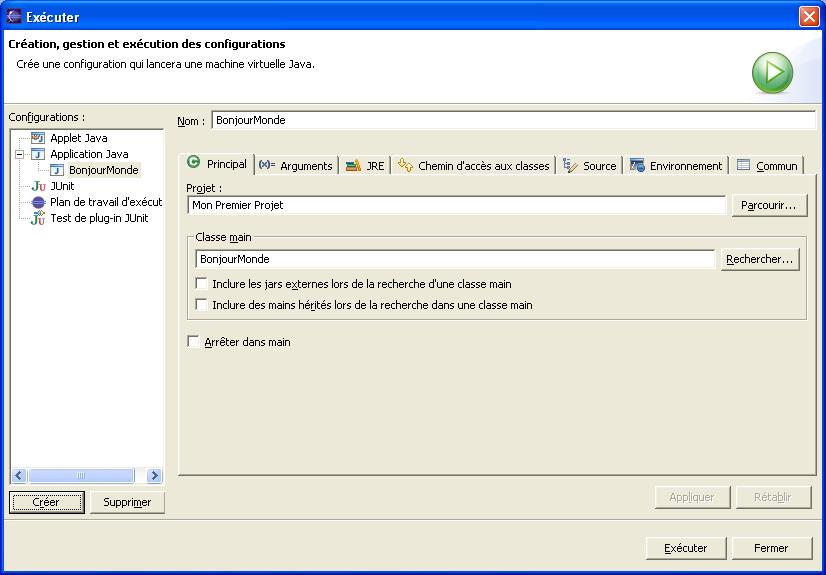The image size is (826, 575).
Task: Open the Chemin d'accès aux classes tab
Action: [x=474, y=166]
